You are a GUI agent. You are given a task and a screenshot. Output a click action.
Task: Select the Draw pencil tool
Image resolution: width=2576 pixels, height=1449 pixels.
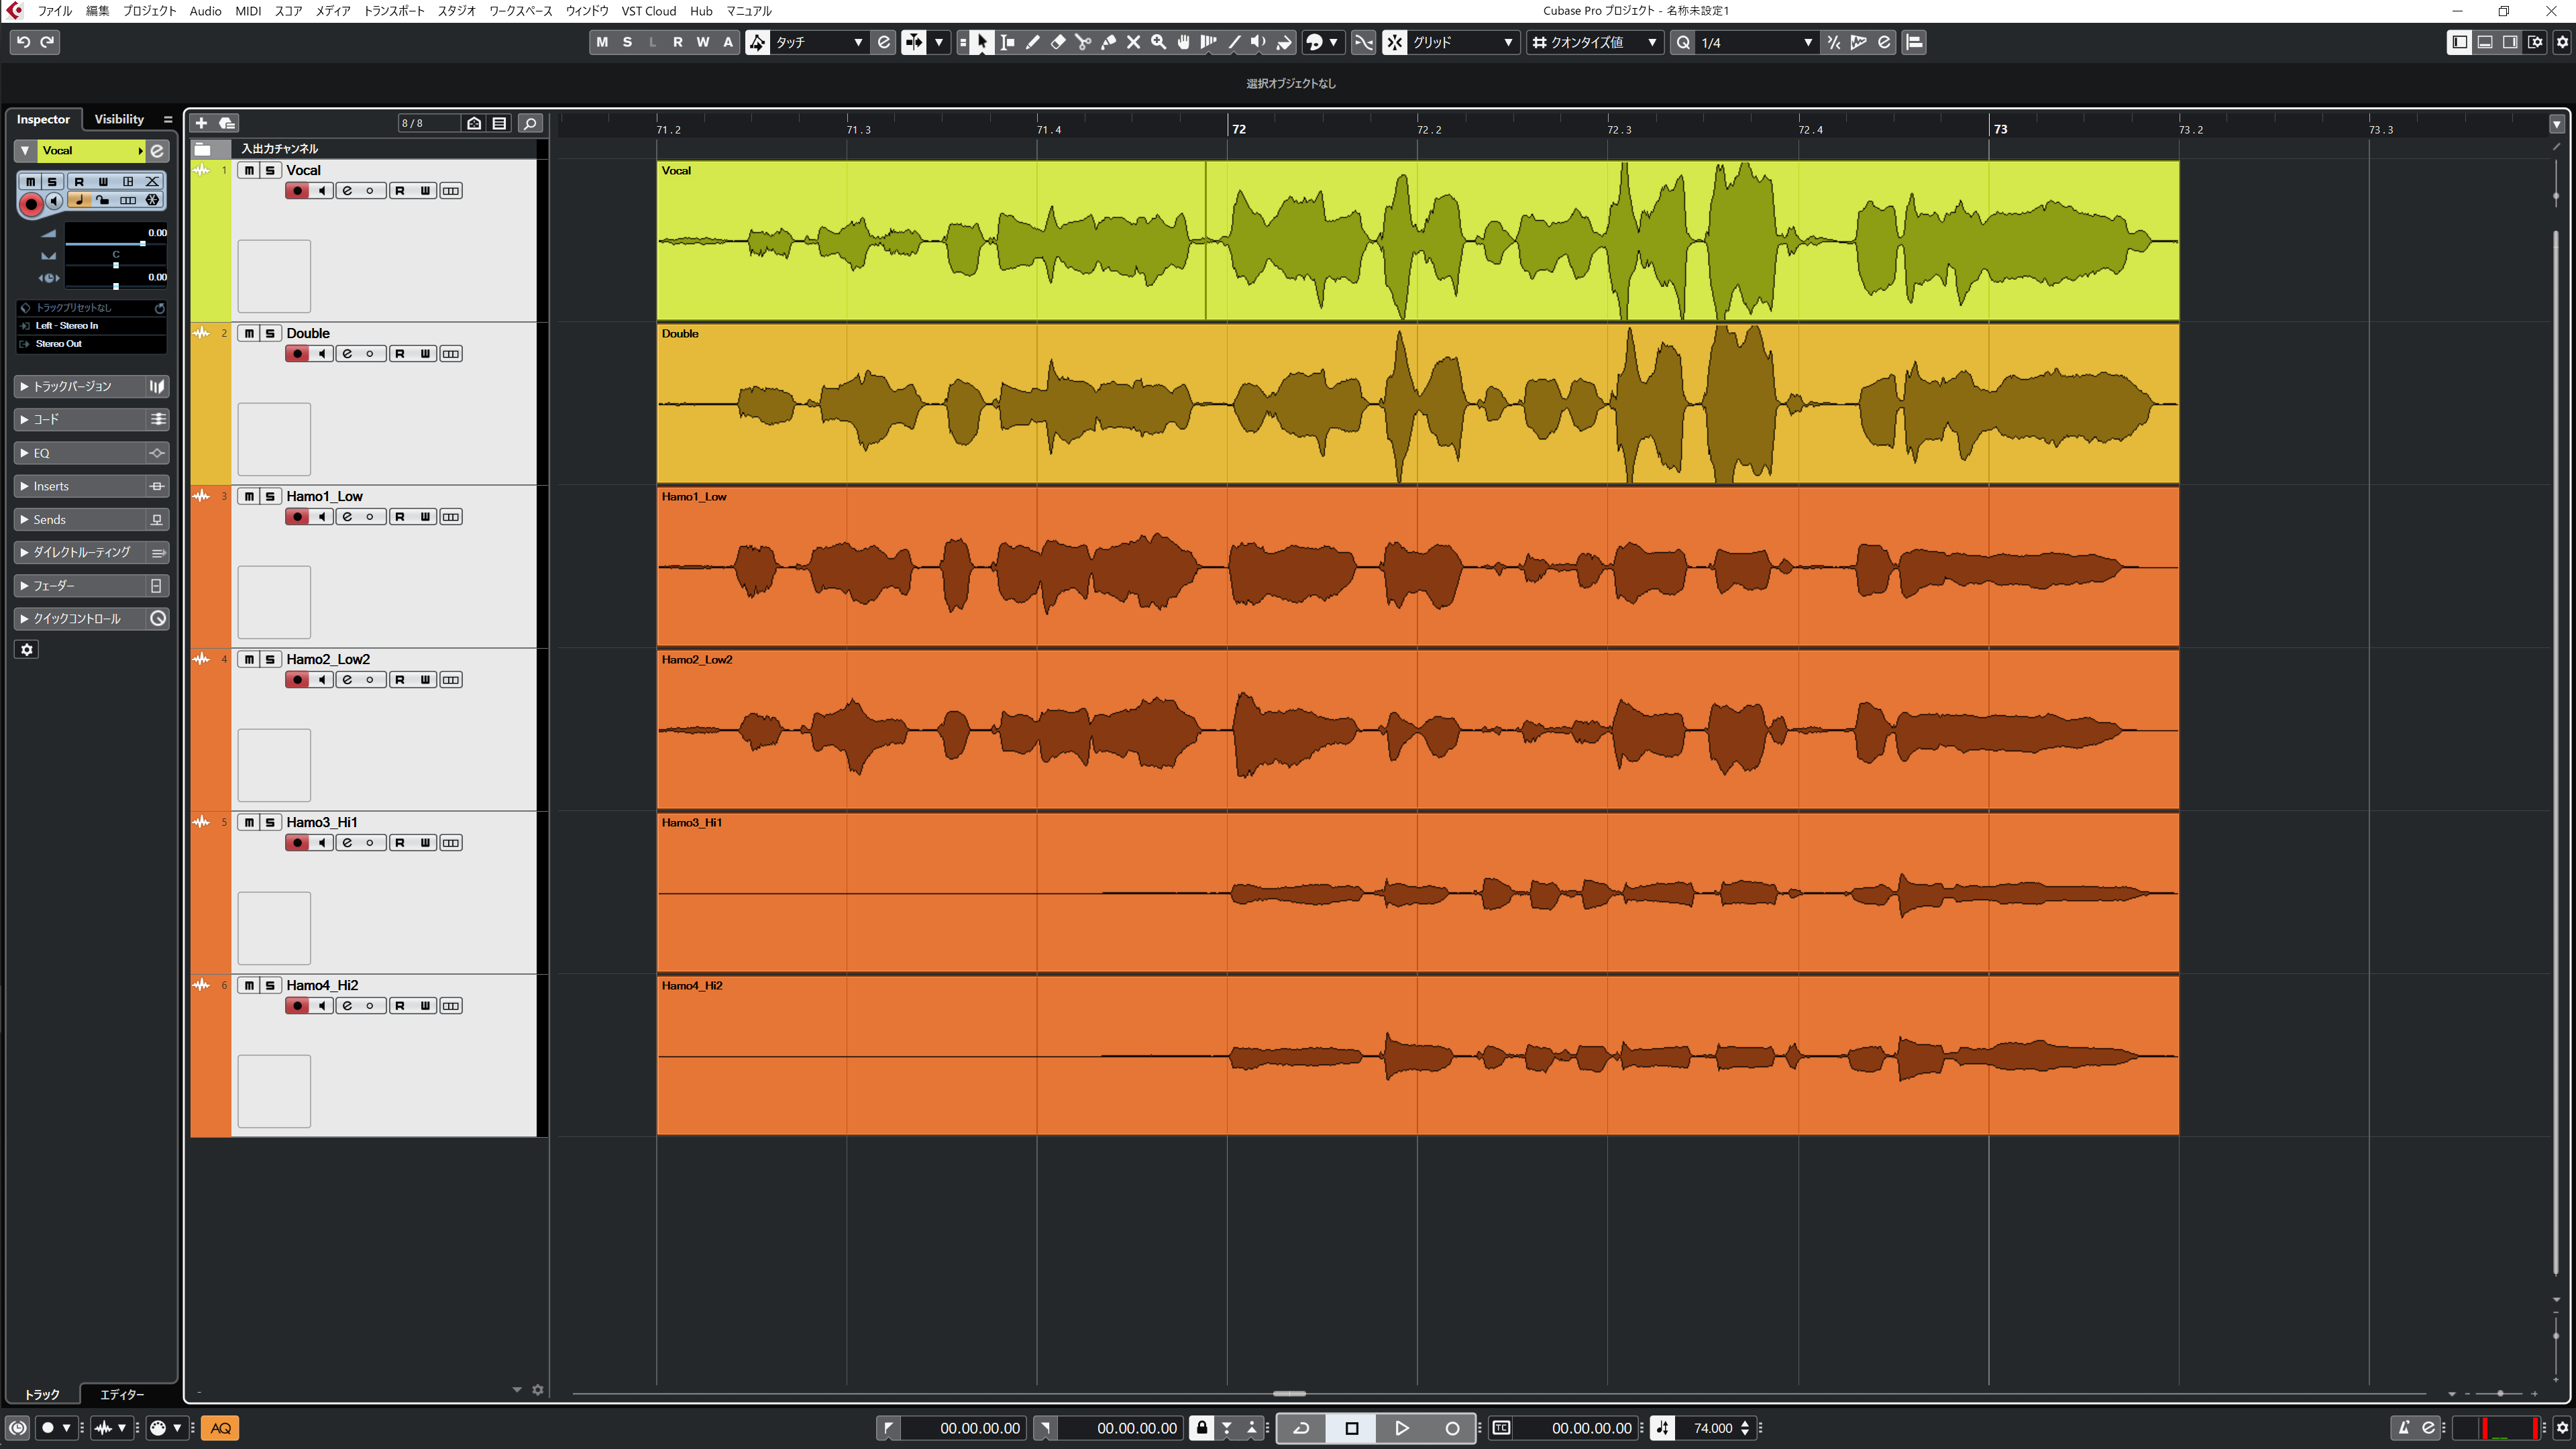(1032, 42)
